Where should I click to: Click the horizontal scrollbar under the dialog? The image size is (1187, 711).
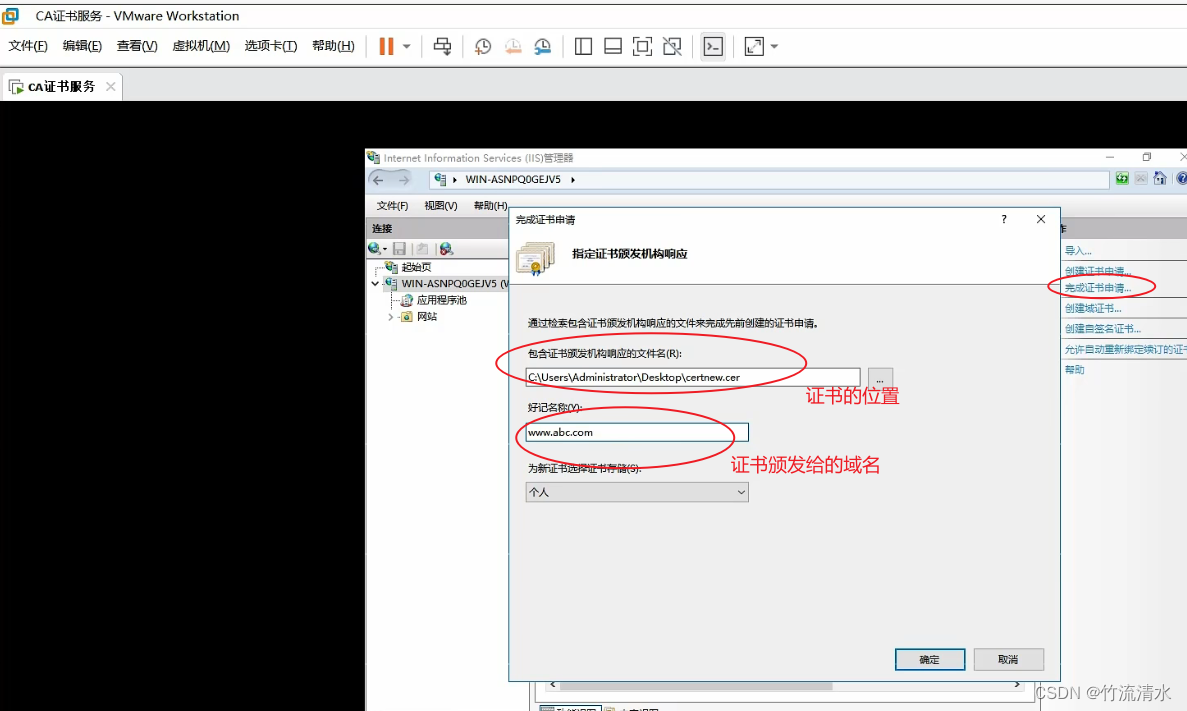(696, 685)
